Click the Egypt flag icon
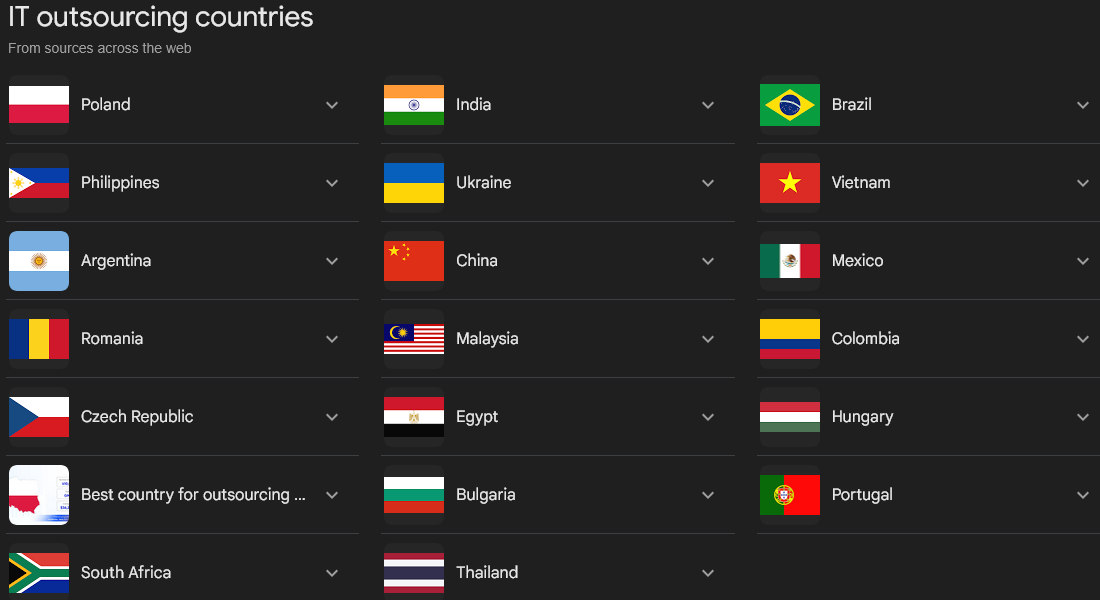Viewport: 1100px width, 600px height. tap(414, 417)
